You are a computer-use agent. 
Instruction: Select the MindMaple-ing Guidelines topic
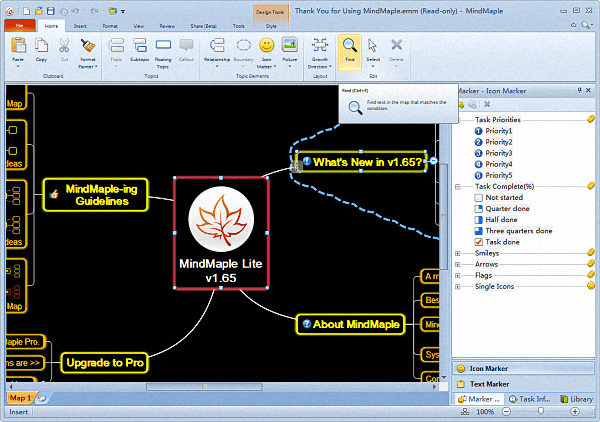(x=95, y=195)
